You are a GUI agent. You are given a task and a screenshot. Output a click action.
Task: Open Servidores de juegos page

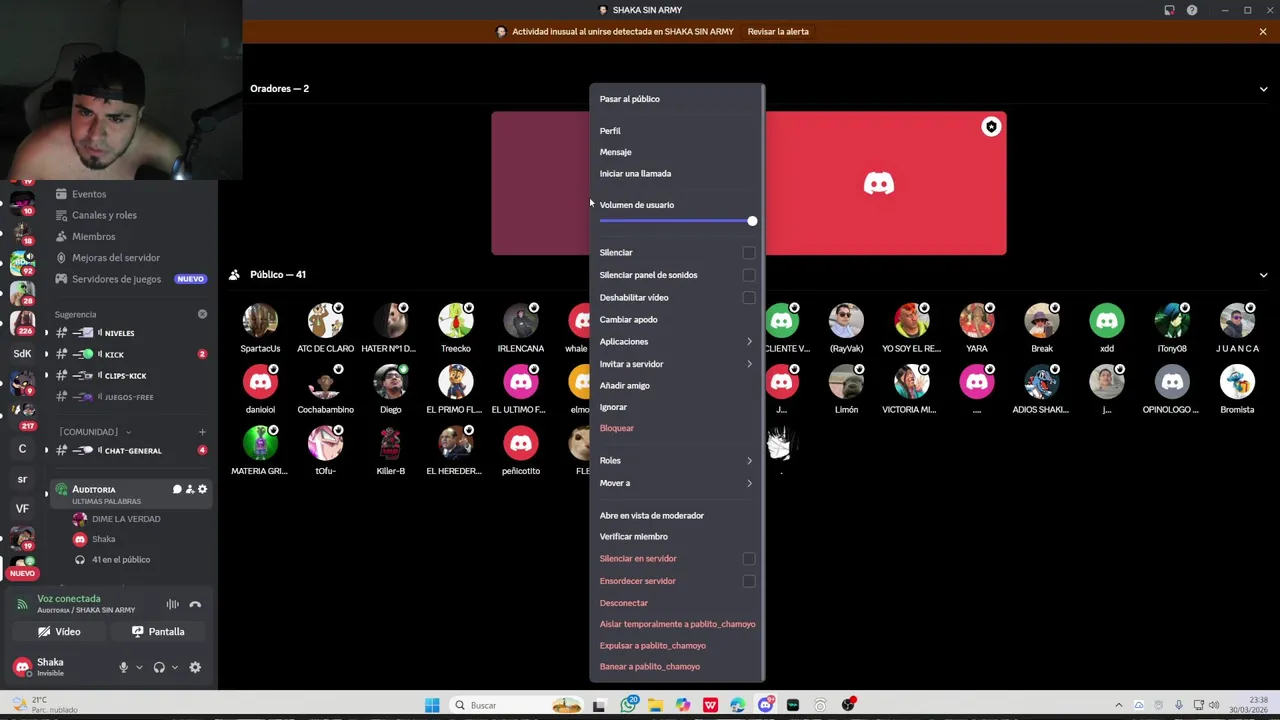116,279
